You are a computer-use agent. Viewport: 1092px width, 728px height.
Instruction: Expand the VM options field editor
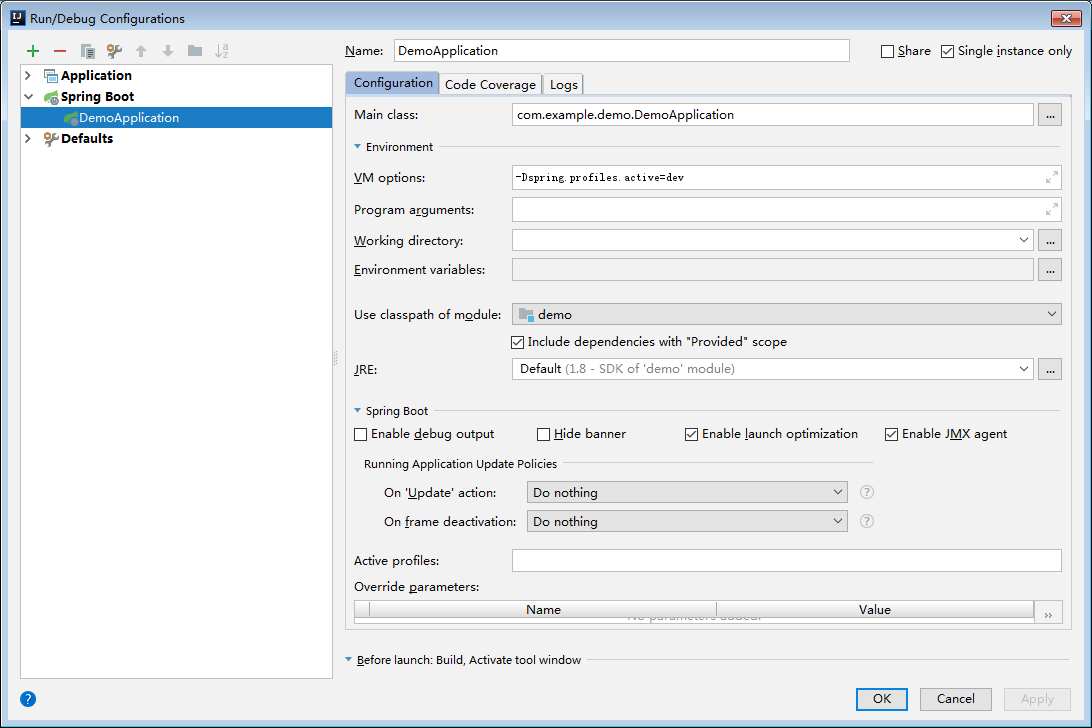1052,178
